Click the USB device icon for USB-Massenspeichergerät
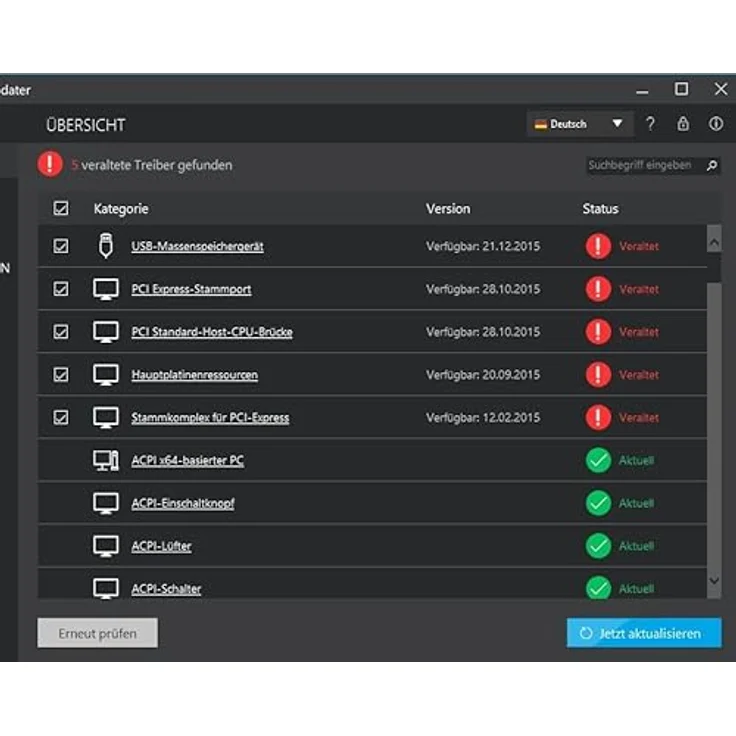The width and height of the screenshot is (736, 736). tap(106, 245)
